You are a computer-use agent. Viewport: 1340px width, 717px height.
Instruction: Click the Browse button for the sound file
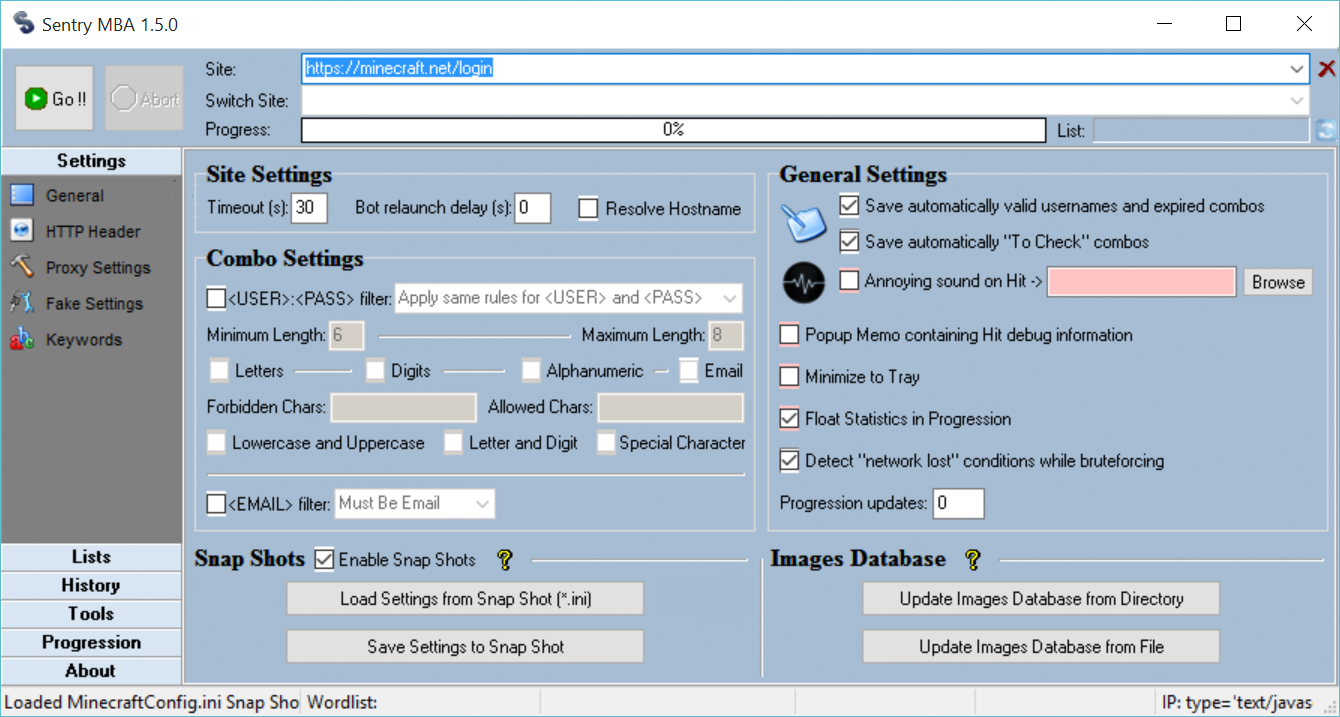coord(1278,282)
